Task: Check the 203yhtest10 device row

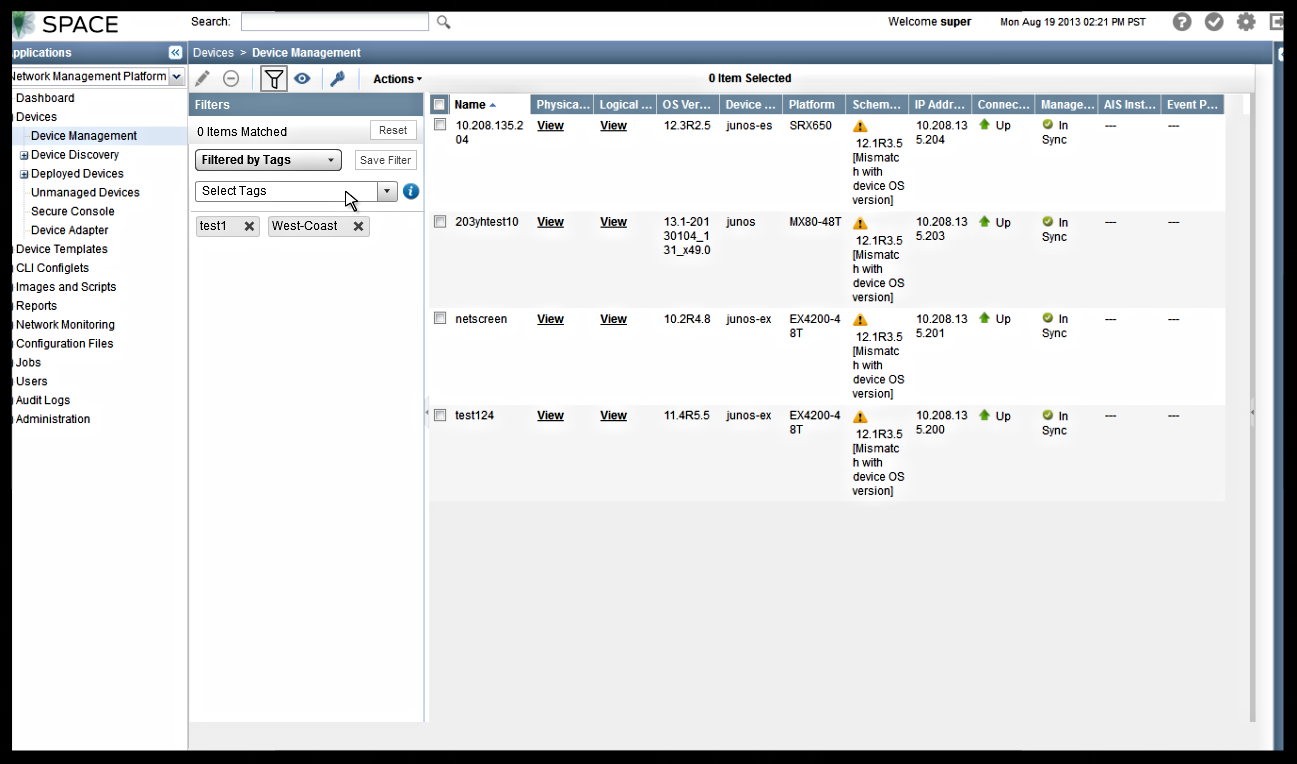Action: (x=440, y=222)
